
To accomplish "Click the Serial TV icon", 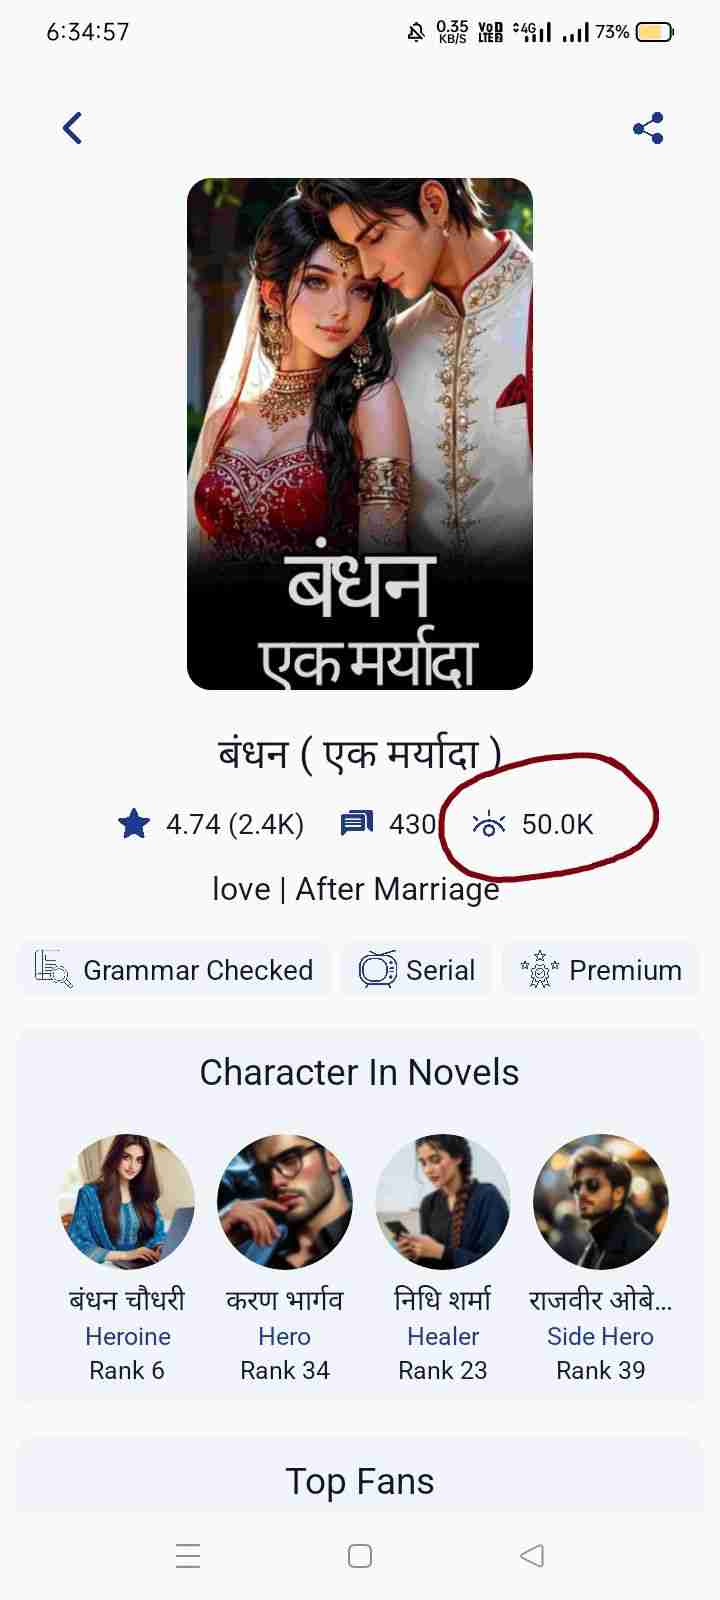I will click(x=378, y=969).
